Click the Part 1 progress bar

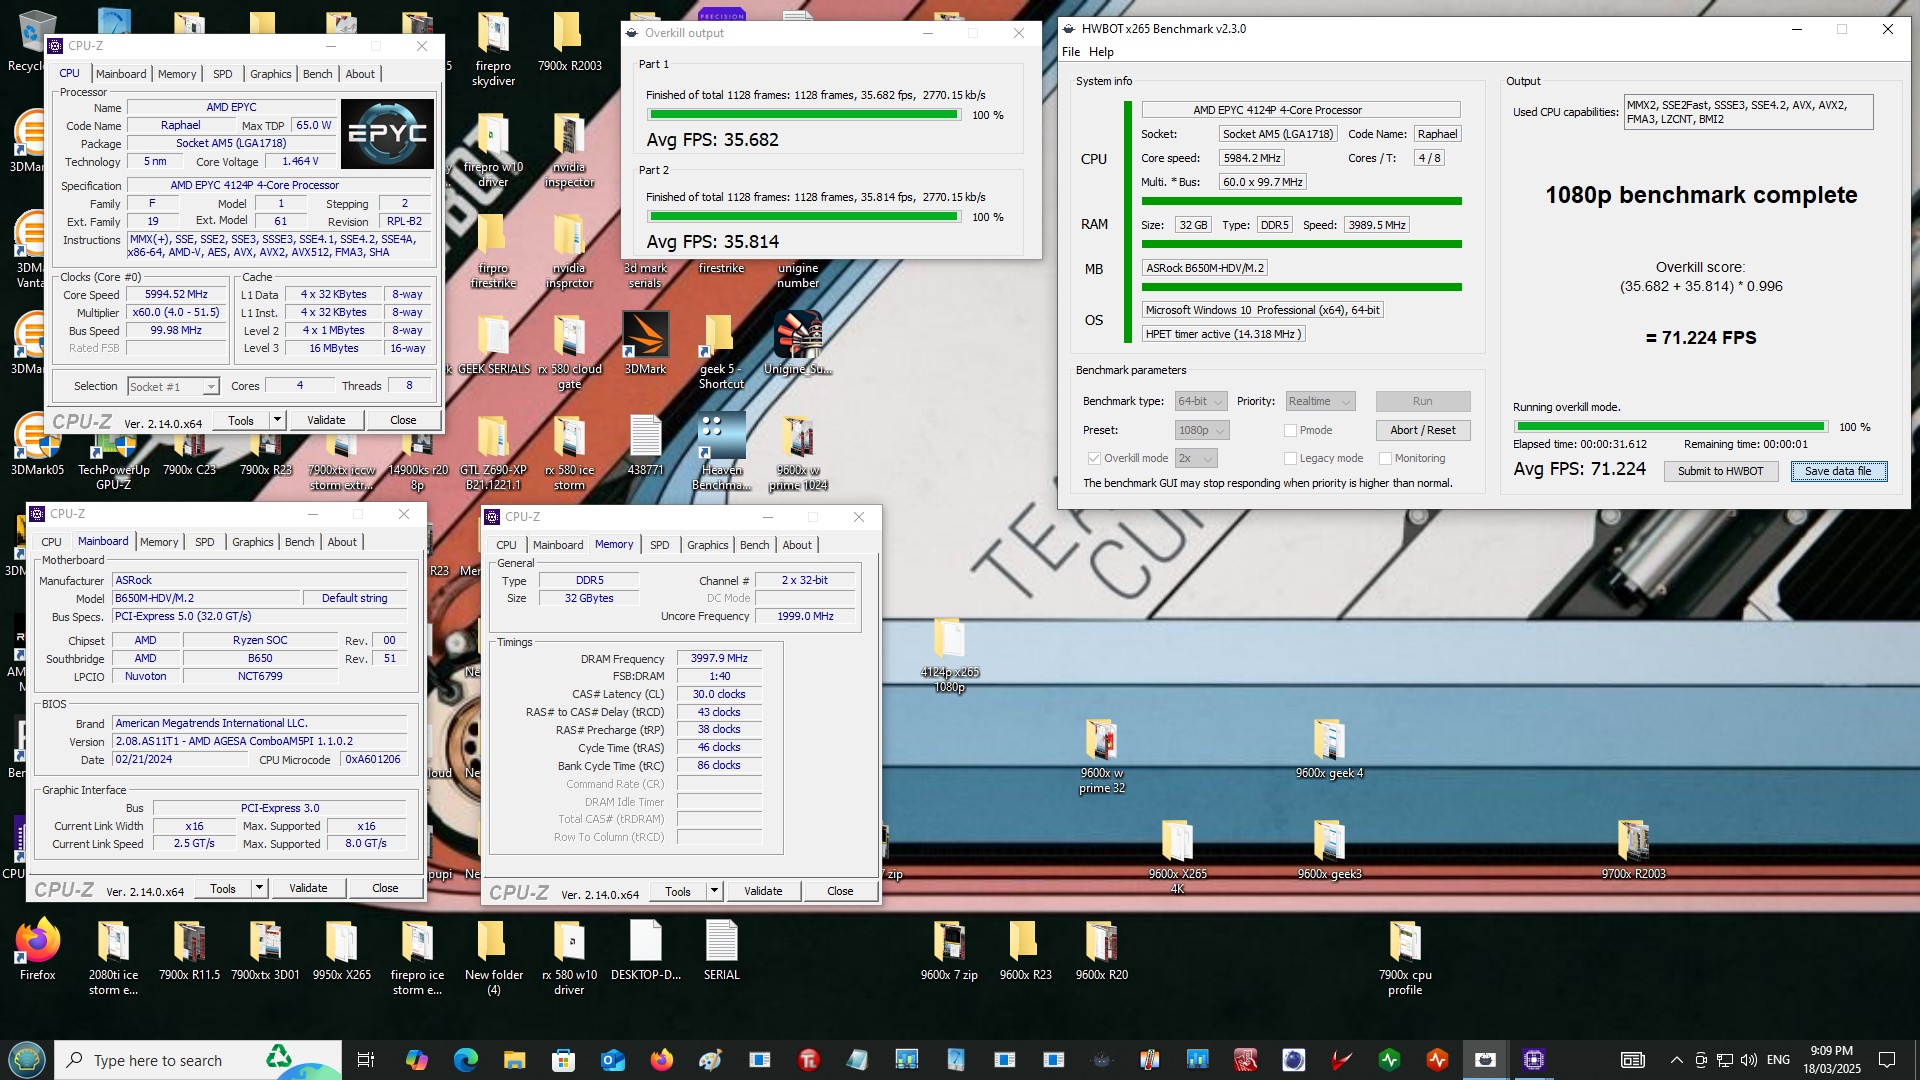(804, 115)
